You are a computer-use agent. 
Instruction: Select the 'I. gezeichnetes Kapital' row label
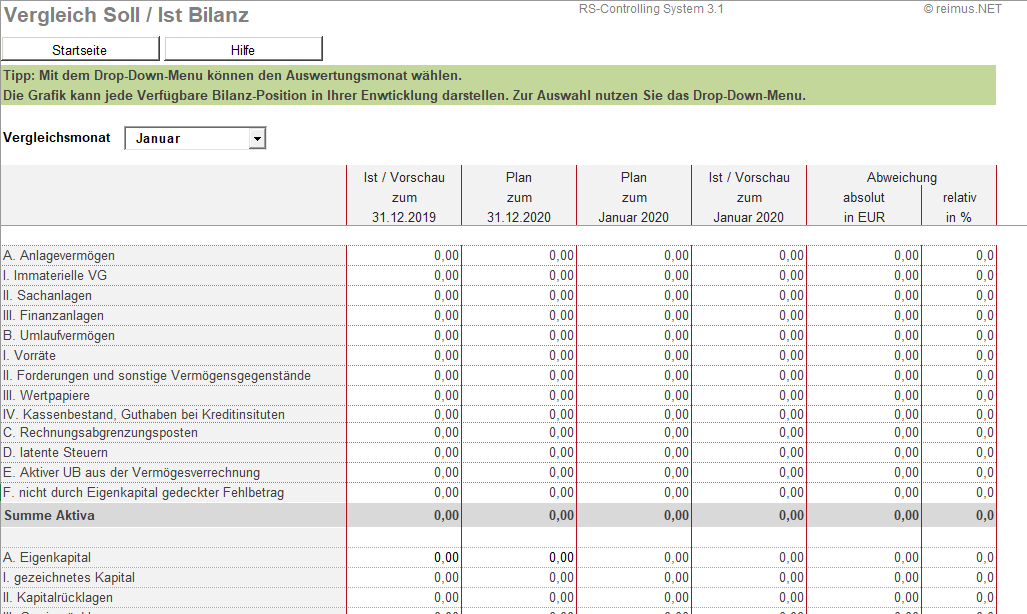(x=68, y=578)
